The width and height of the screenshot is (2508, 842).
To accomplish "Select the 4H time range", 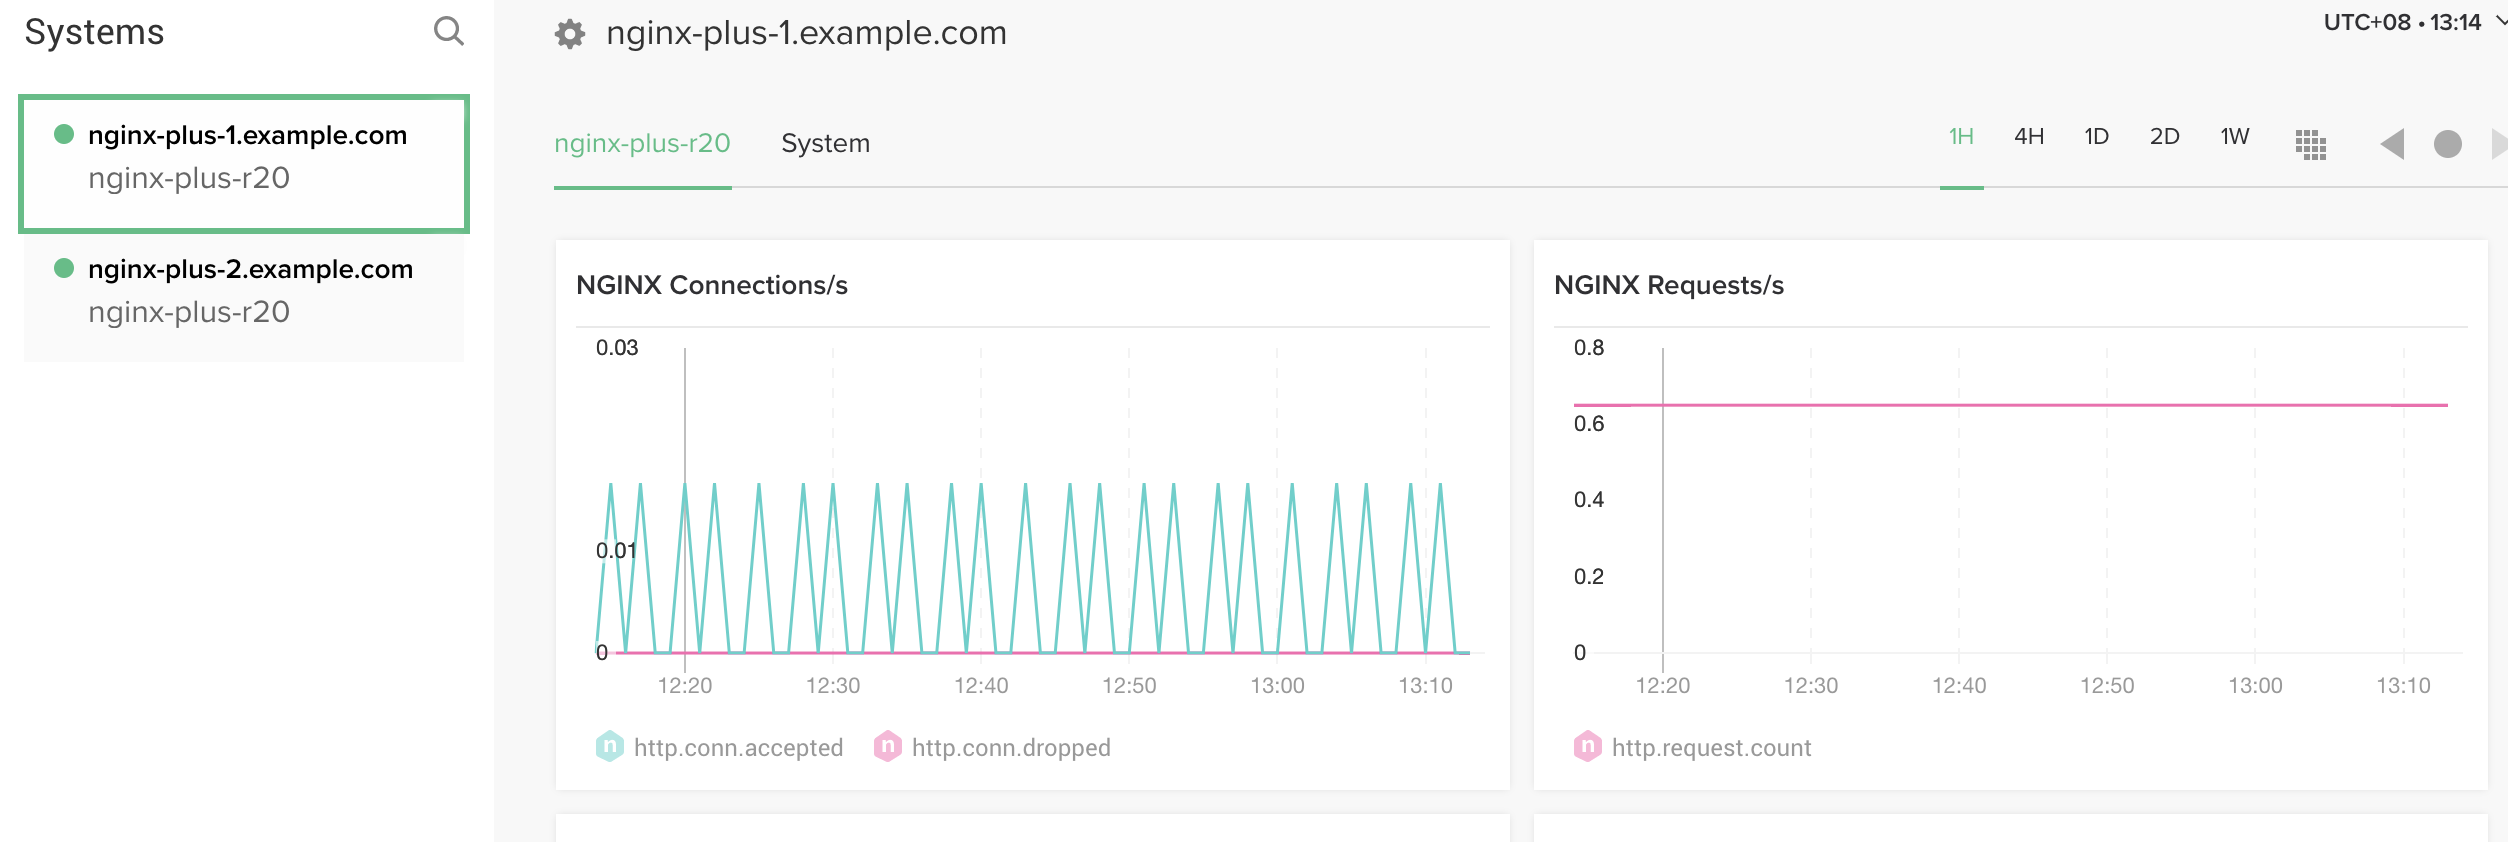I will pos(2029,137).
